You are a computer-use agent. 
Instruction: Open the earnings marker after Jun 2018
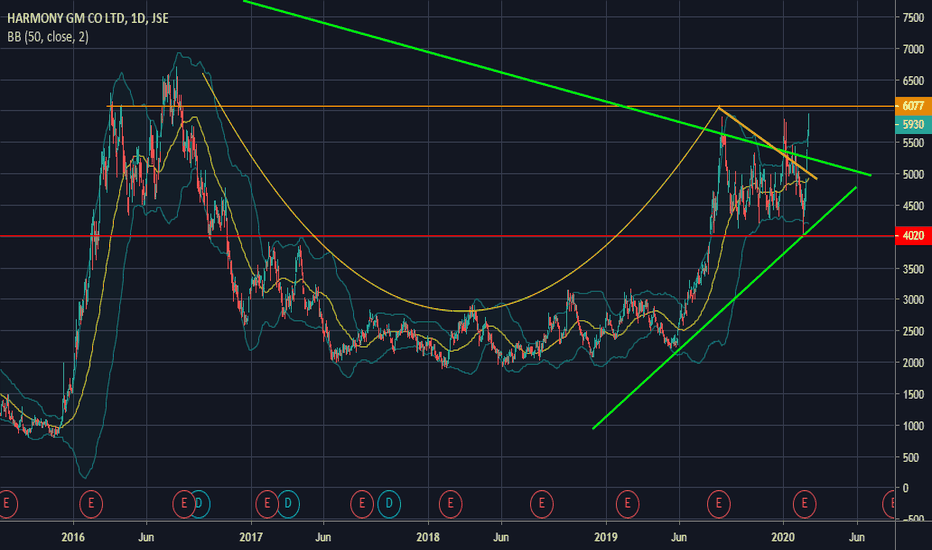pyautogui.click(x=541, y=504)
